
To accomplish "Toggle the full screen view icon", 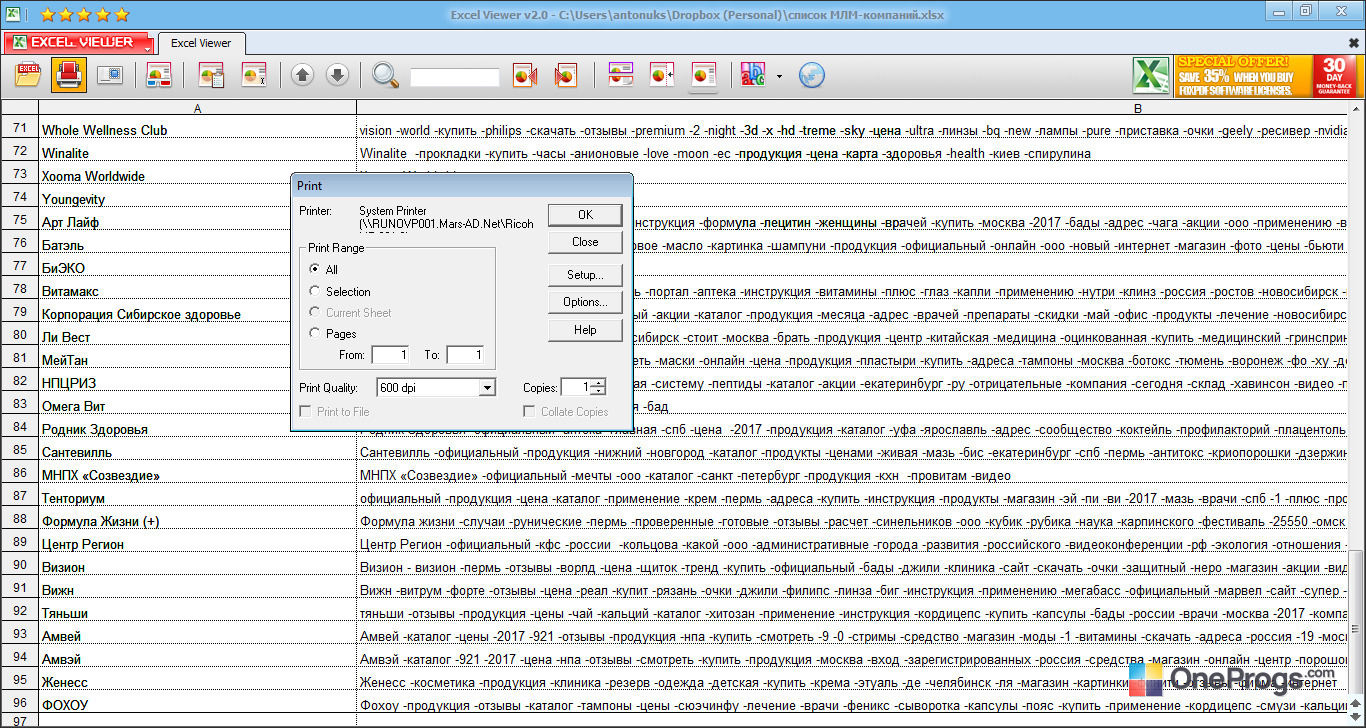I will (110, 75).
